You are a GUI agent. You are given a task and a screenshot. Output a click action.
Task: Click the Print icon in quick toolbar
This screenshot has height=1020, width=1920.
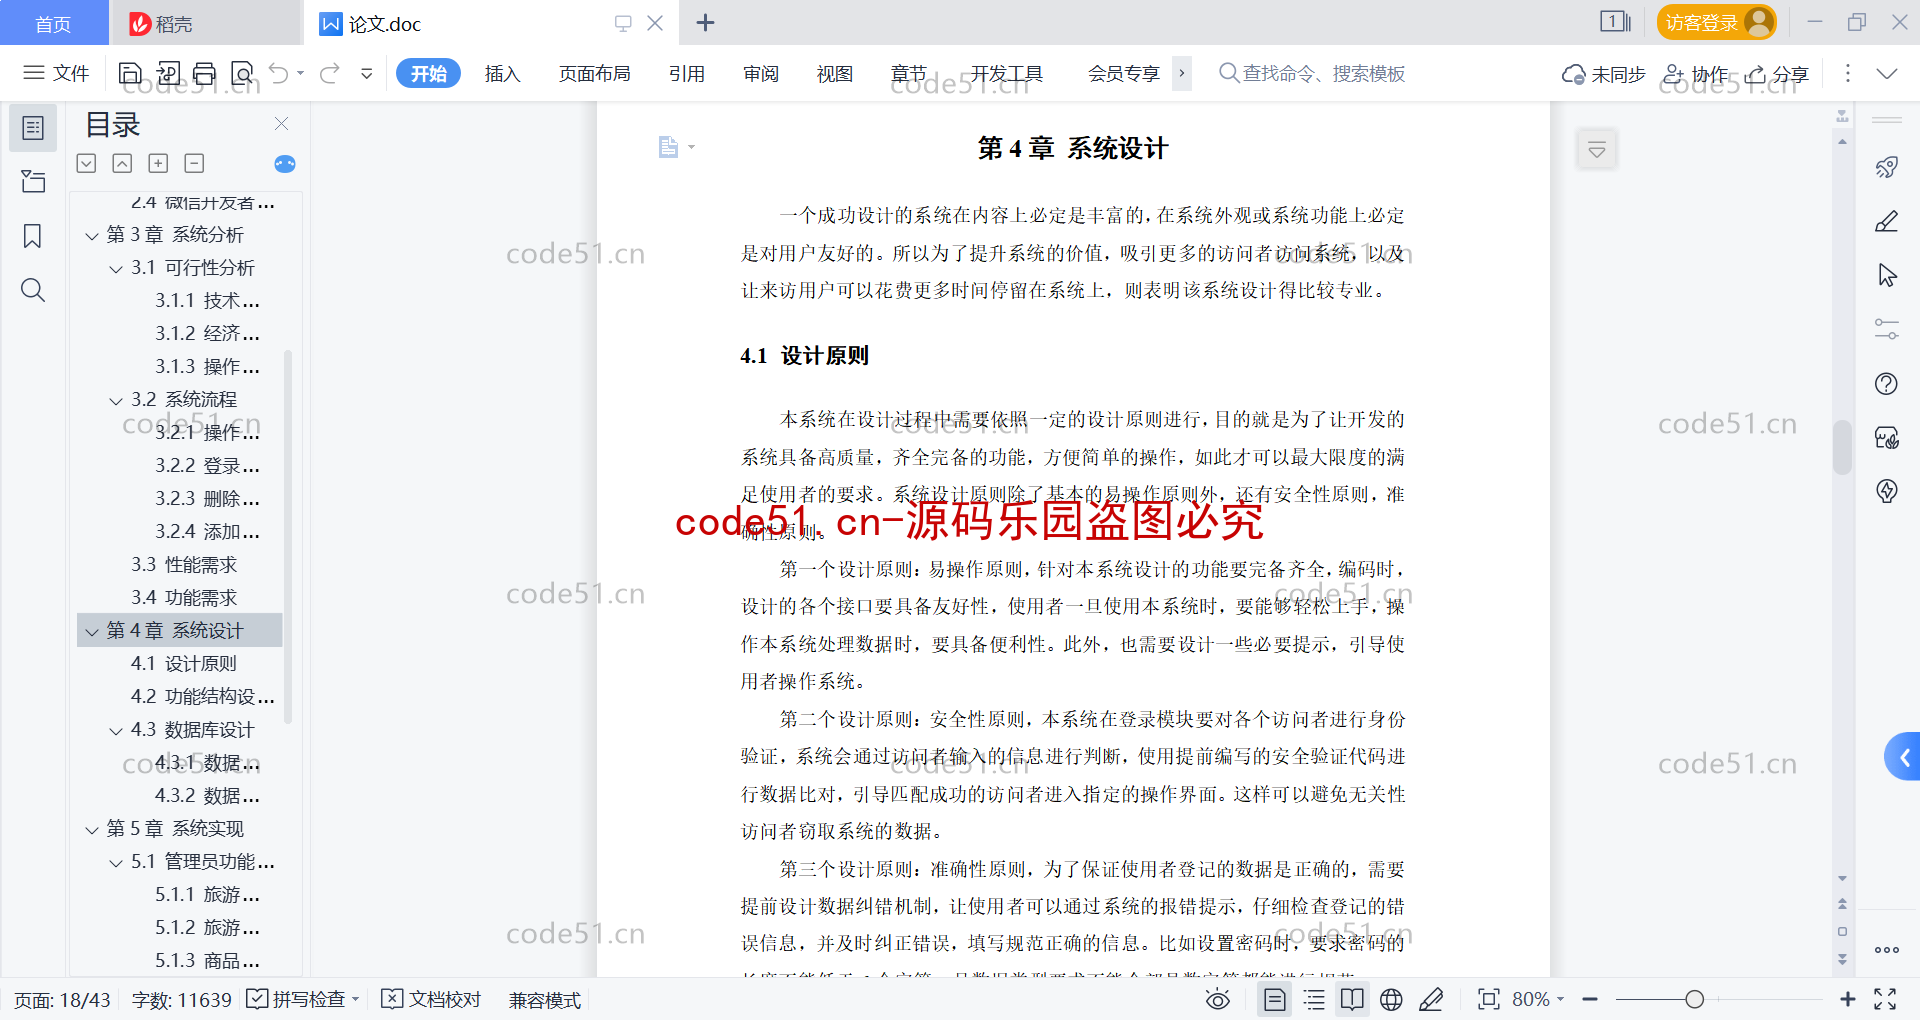click(205, 73)
